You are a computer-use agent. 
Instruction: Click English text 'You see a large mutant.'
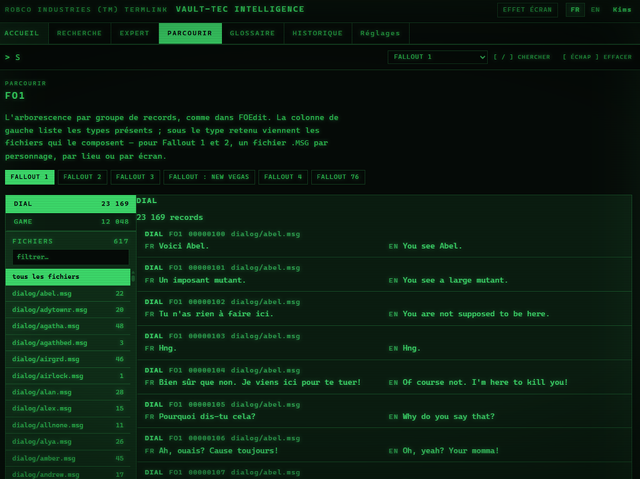455,280
